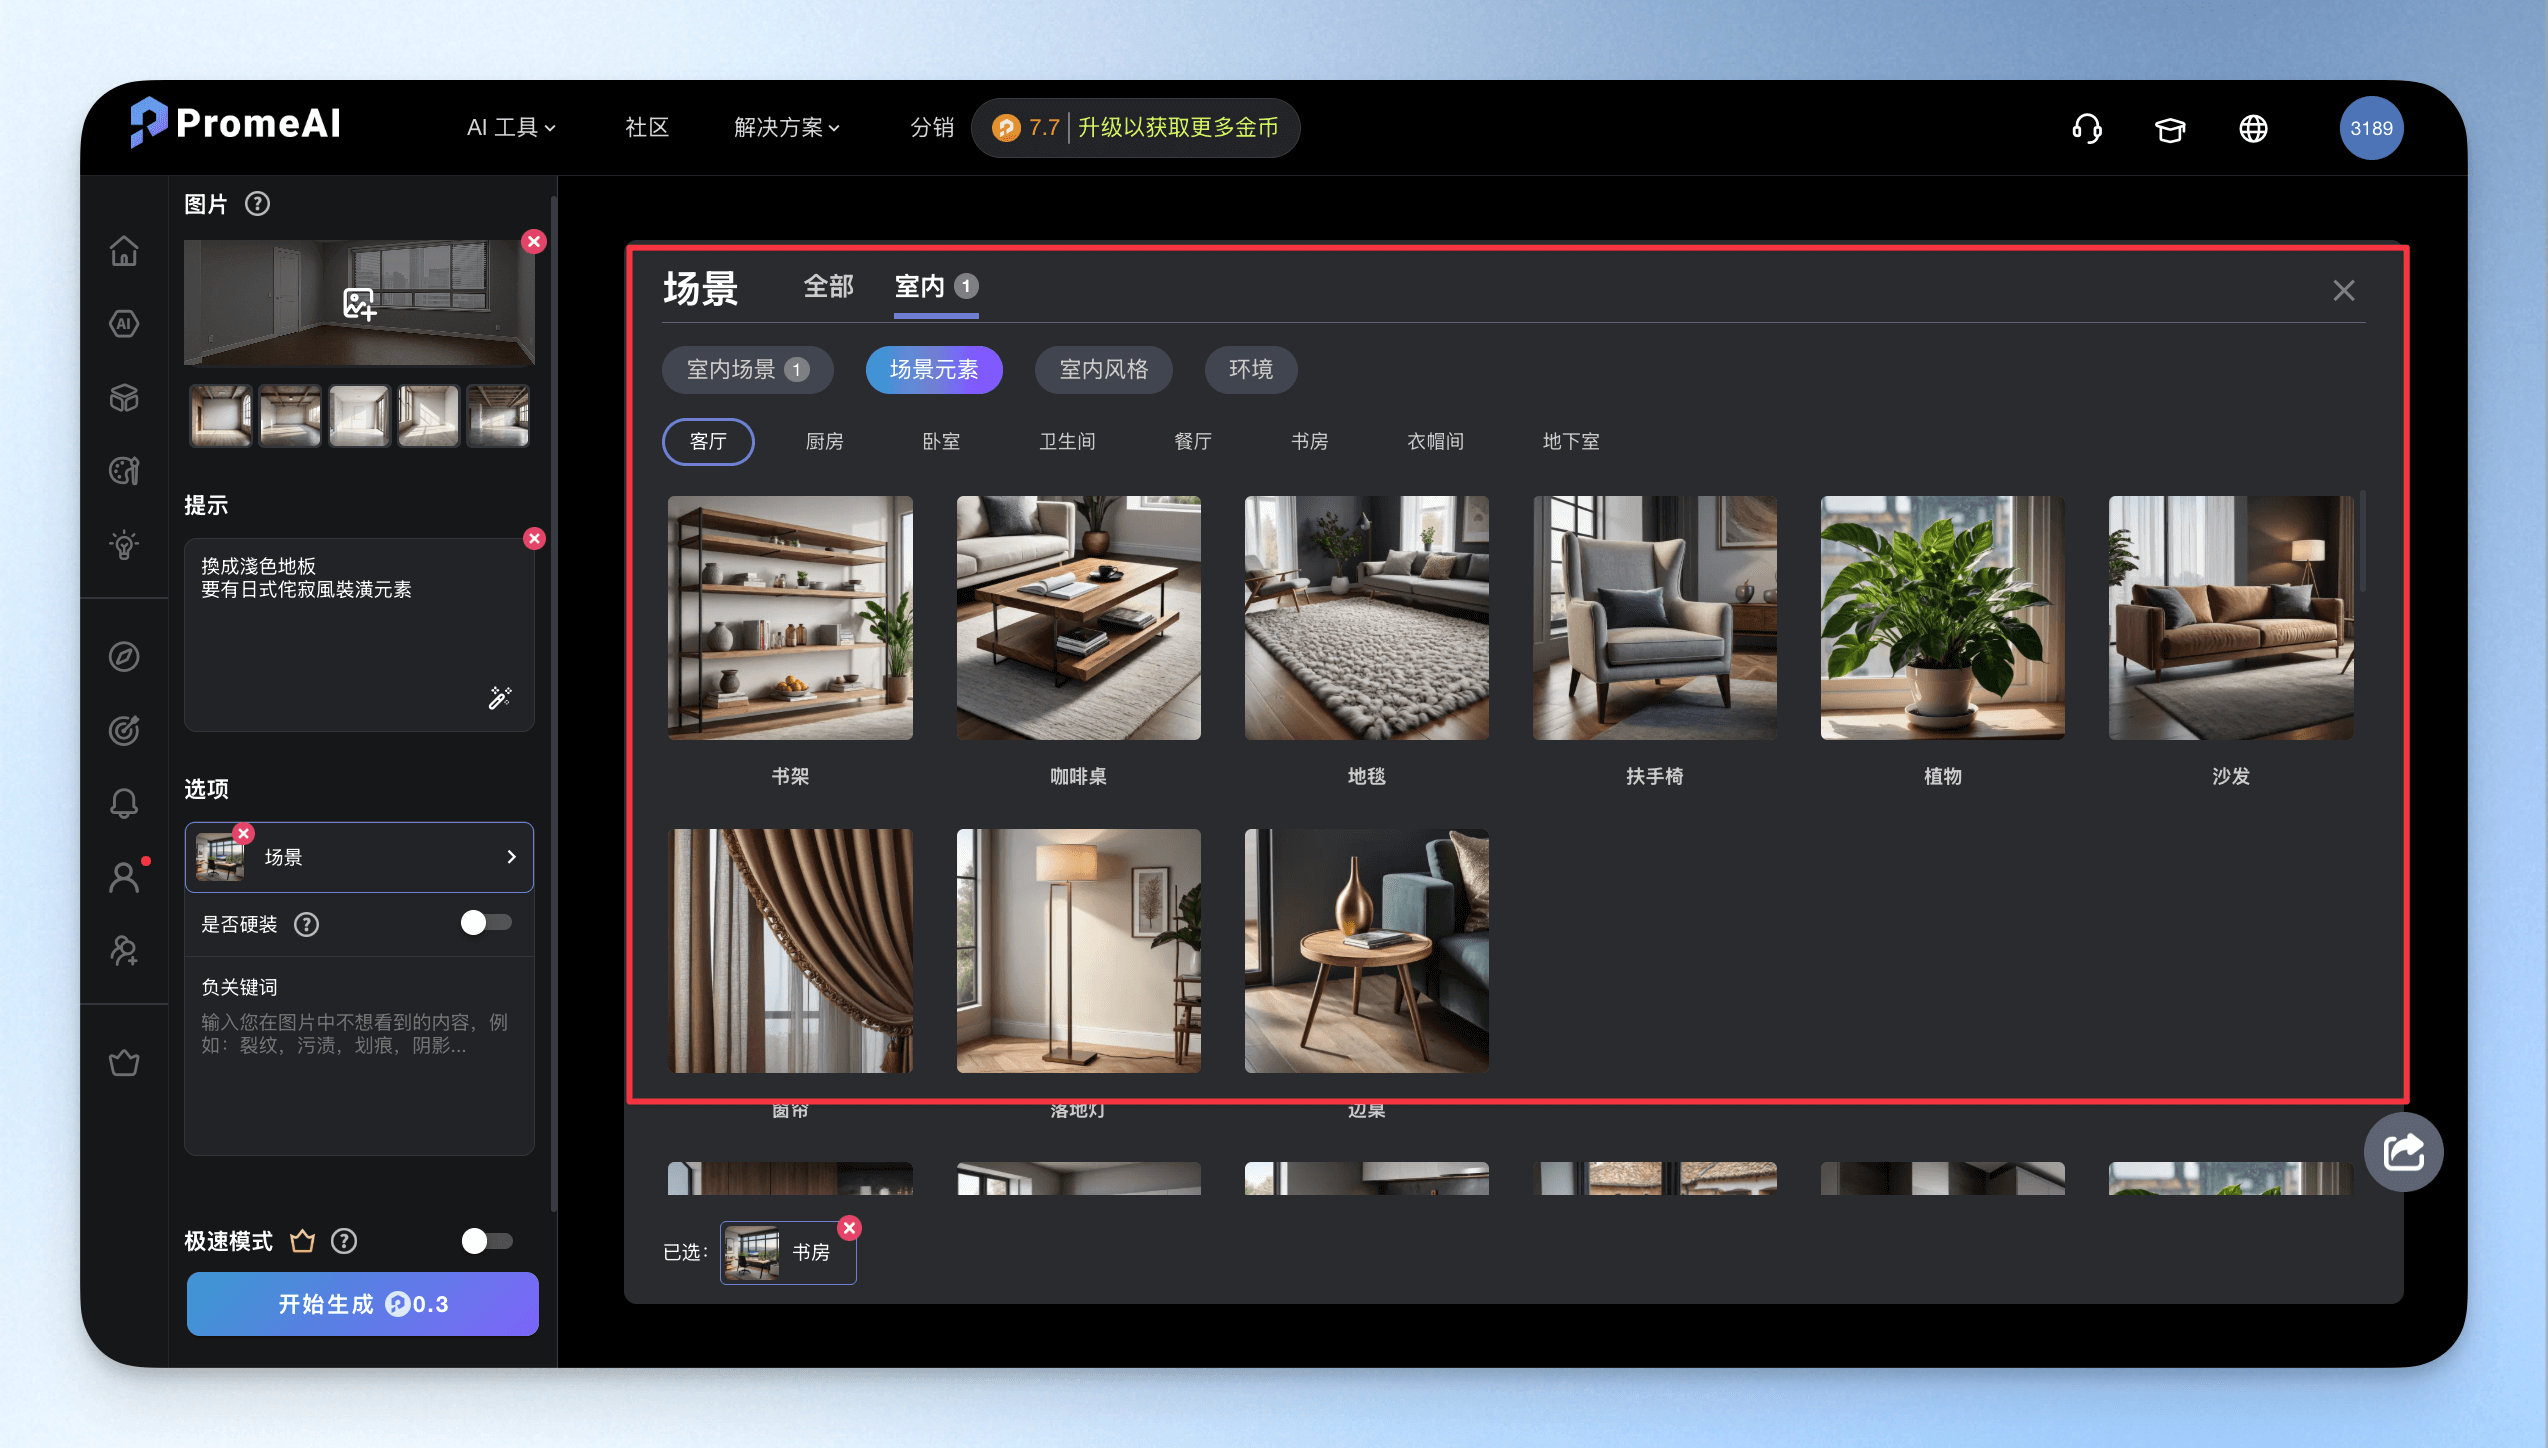
Task: Open customer support headset icon
Action: [x=2087, y=128]
